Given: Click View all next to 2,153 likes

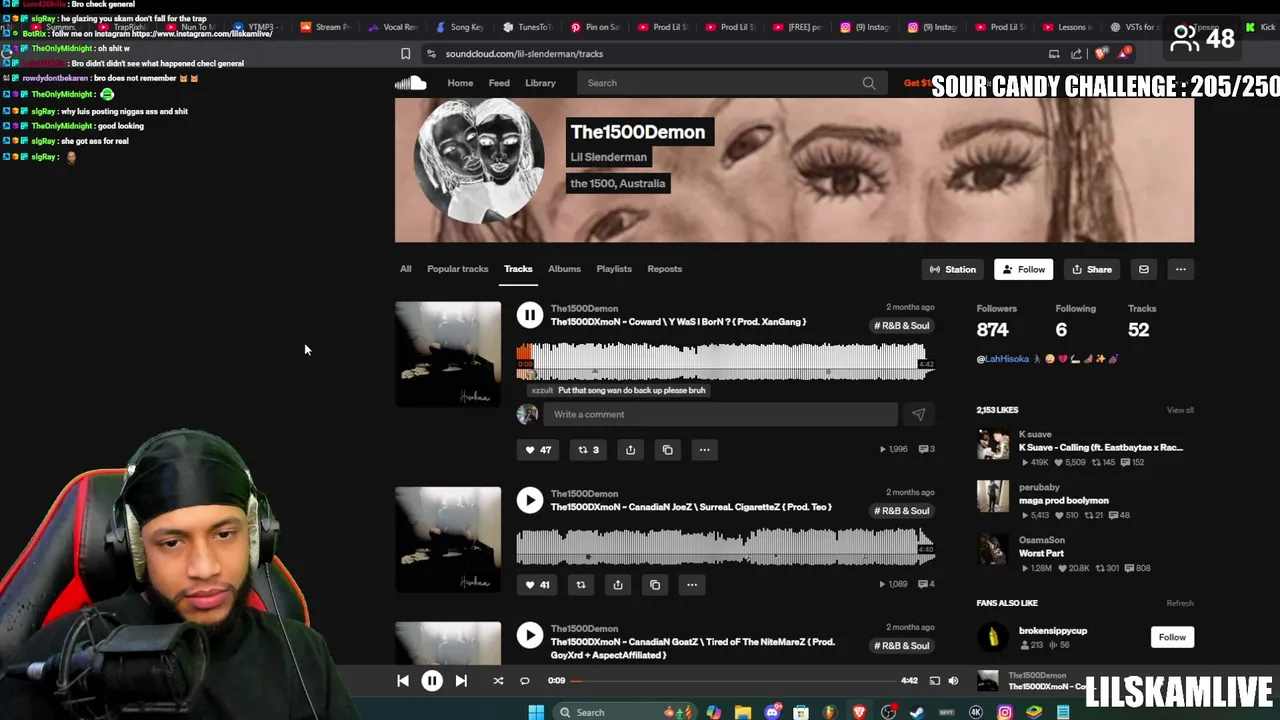Looking at the screenshot, I should 1180,410.
